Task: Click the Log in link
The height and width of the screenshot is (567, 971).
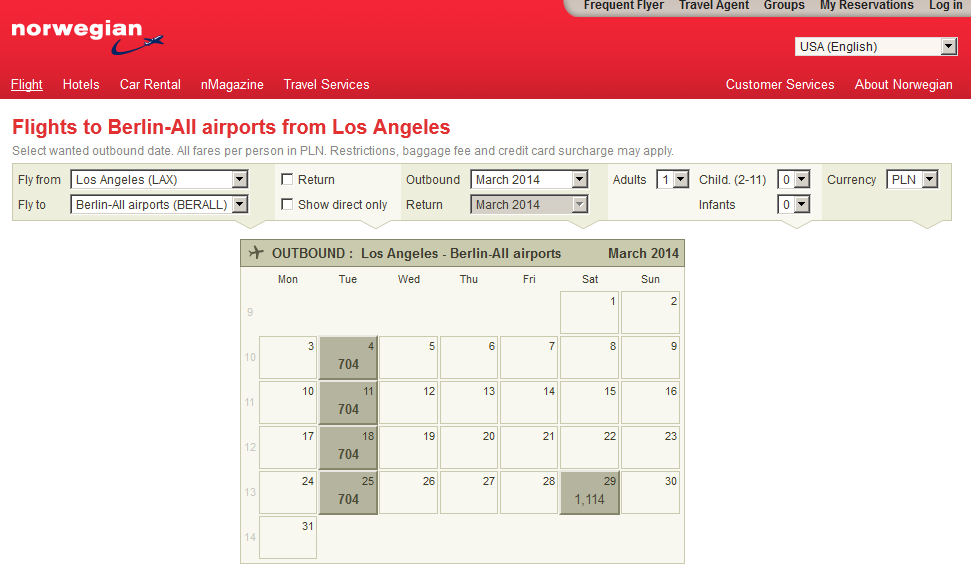Action: pos(946,6)
